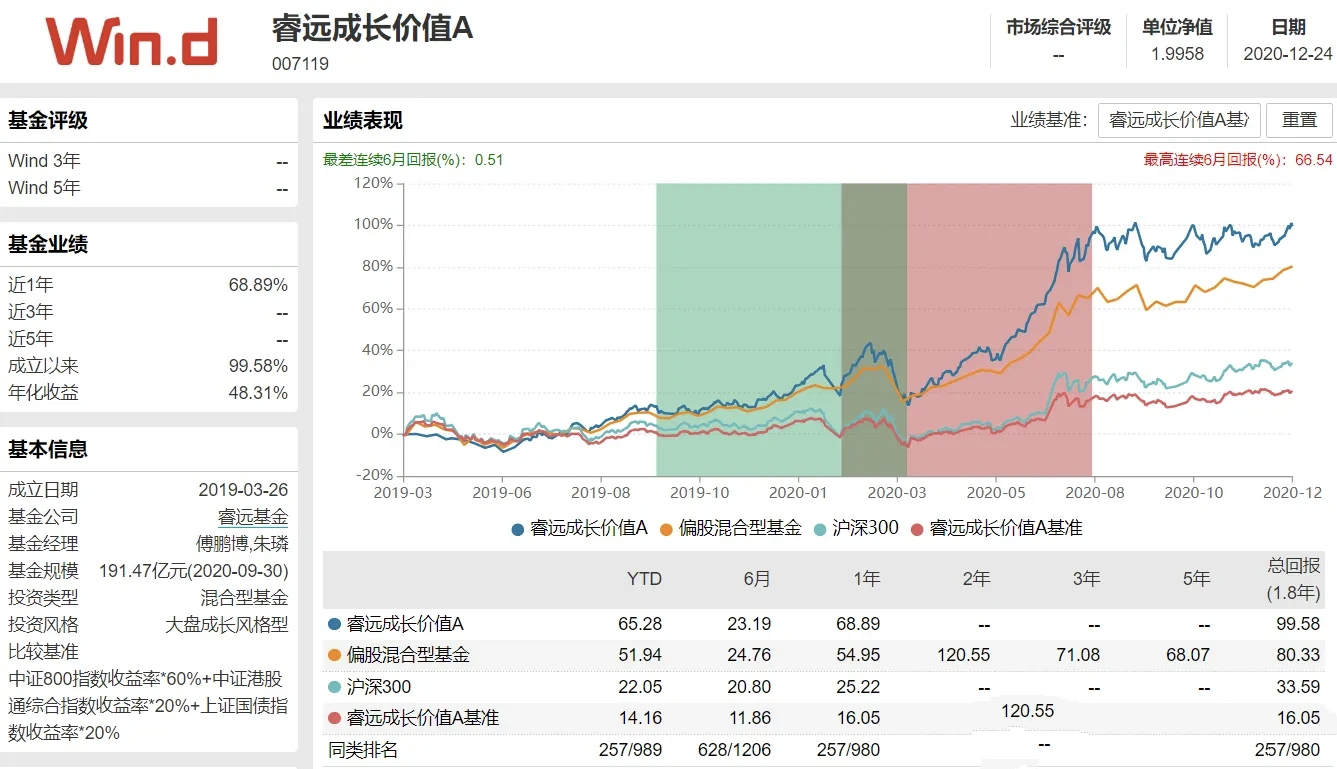The height and width of the screenshot is (769, 1337).
Task: Click the 1年 column header
Action: coord(866,579)
